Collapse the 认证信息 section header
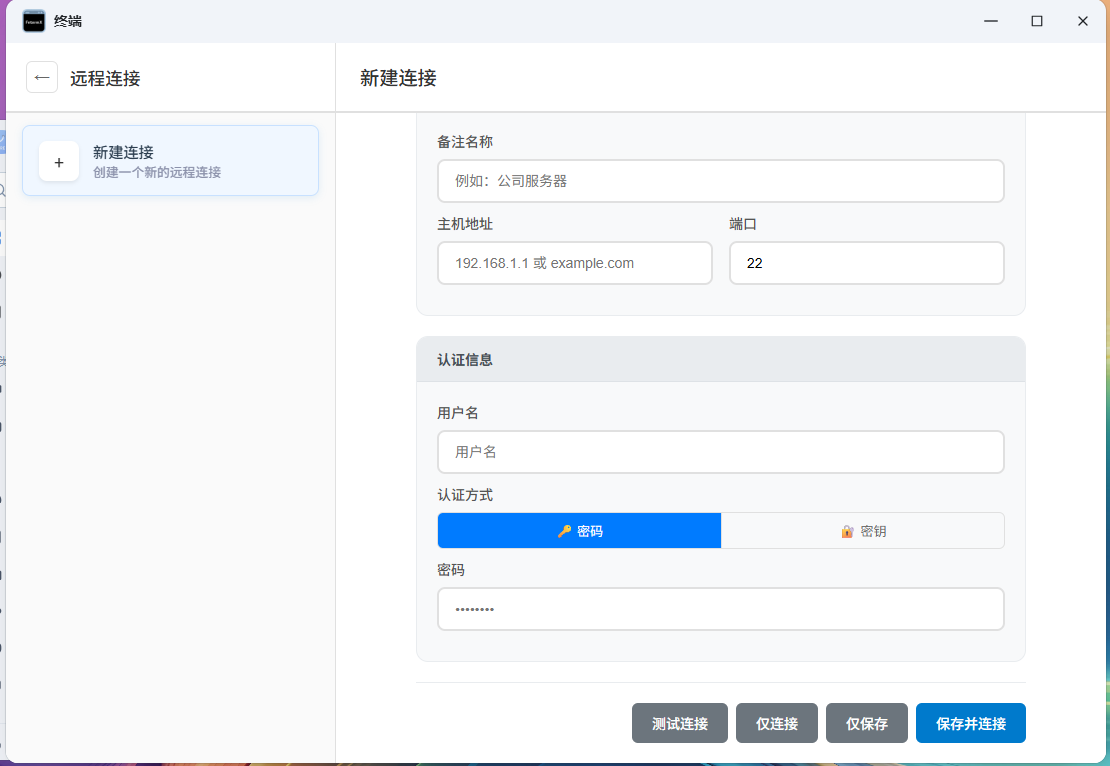The width and height of the screenshot is (1110, 766). pos(720,360)
